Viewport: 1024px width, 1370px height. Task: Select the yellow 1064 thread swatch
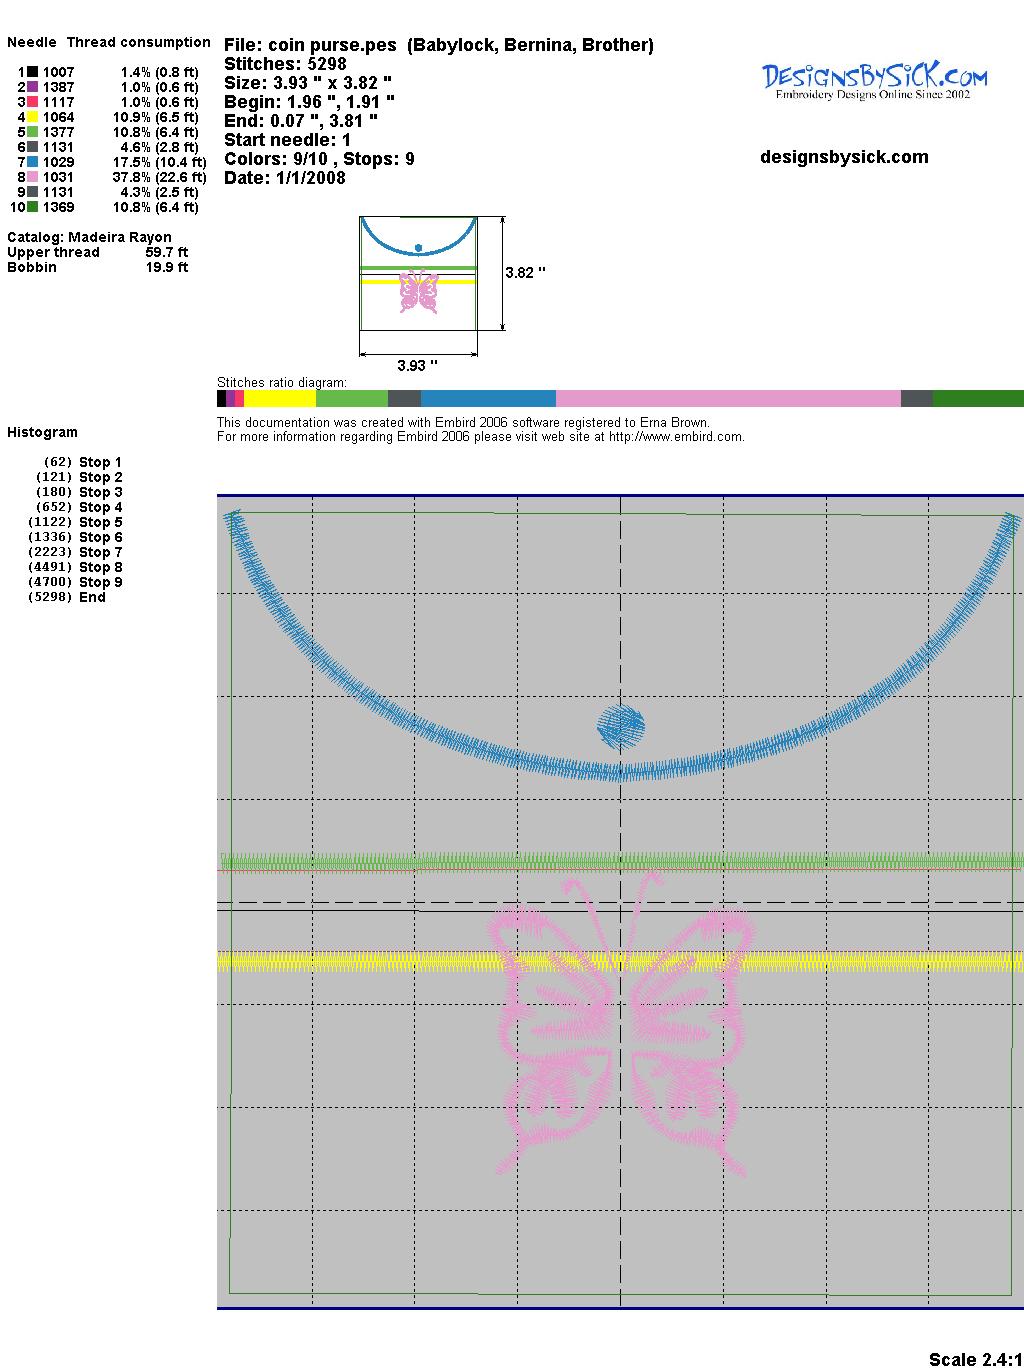(33, 117)
